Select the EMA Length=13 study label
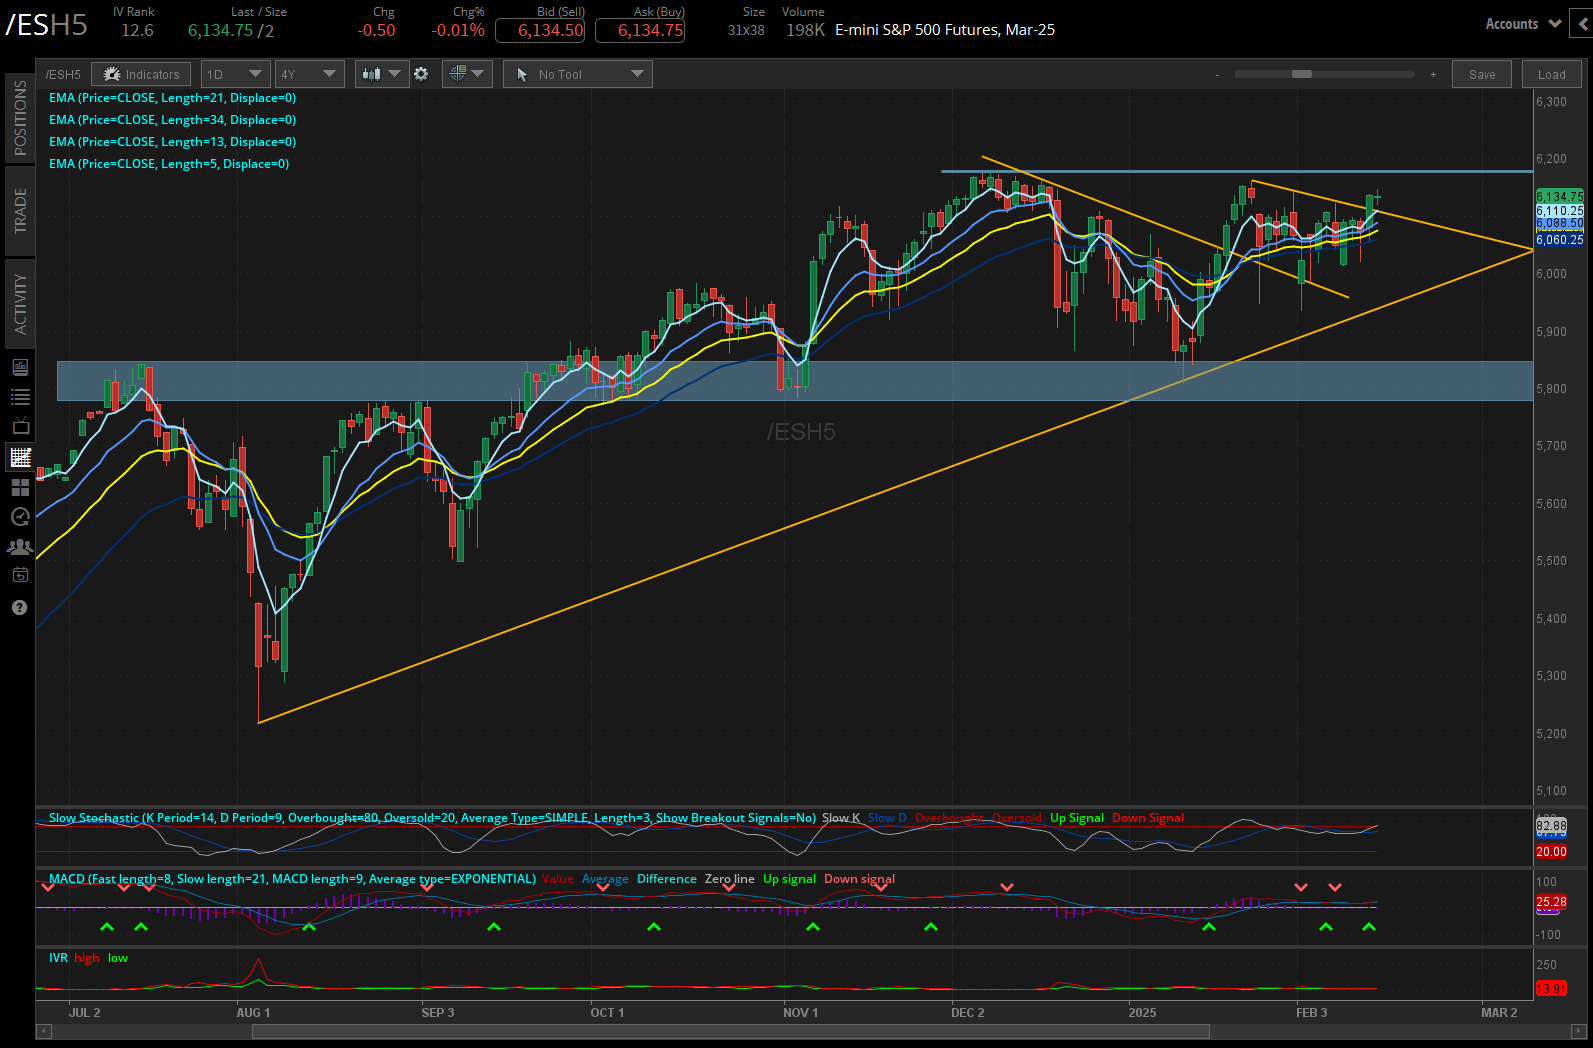This screenshot has width=1593, height=1048. coord(172,142)
